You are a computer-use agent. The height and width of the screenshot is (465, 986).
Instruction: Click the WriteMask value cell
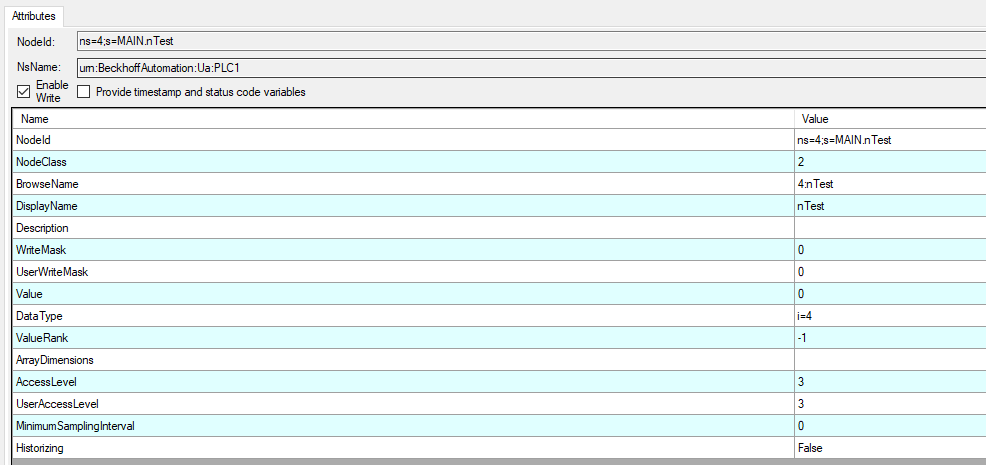pyautogui.click(x=890, y=250)
